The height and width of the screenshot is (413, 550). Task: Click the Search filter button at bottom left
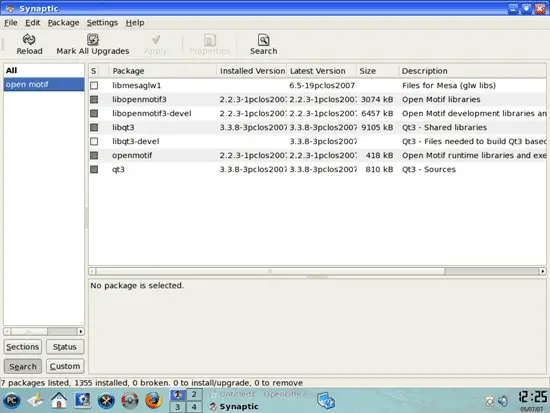(x=22, y=366)
